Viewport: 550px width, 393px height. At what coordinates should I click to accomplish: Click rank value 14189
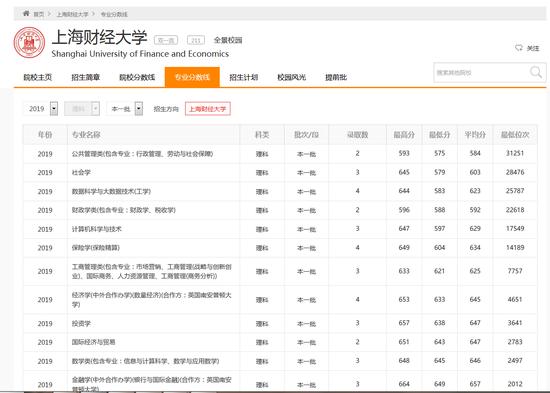(x=515, y=247)
